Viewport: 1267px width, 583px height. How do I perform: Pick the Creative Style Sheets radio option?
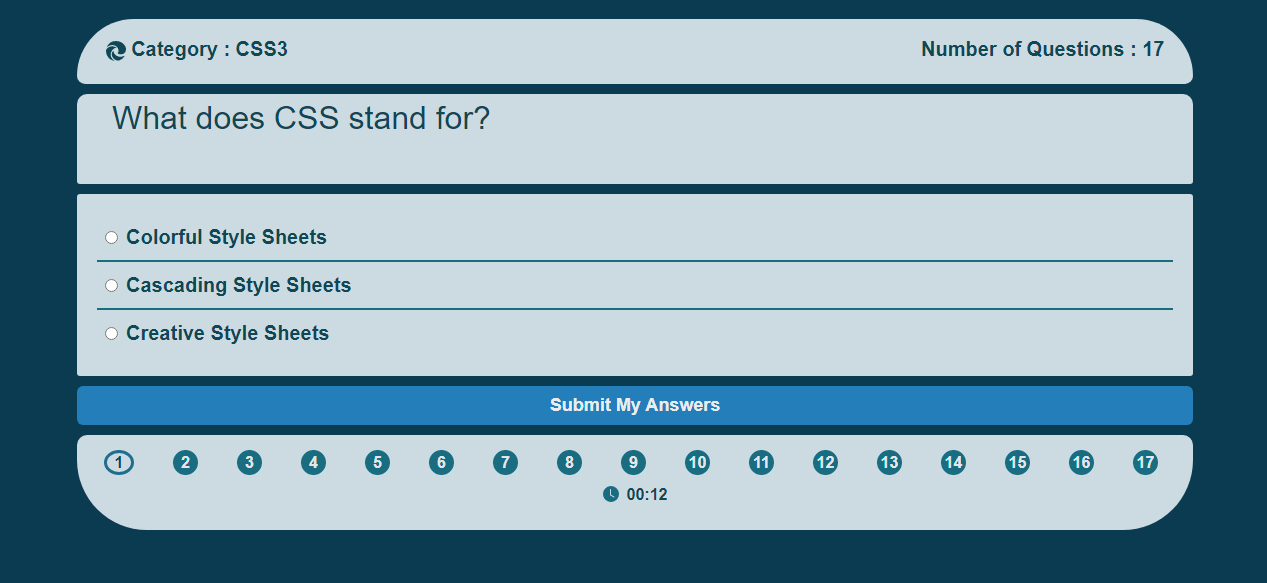pyautogui.click(x=112, y=334)
